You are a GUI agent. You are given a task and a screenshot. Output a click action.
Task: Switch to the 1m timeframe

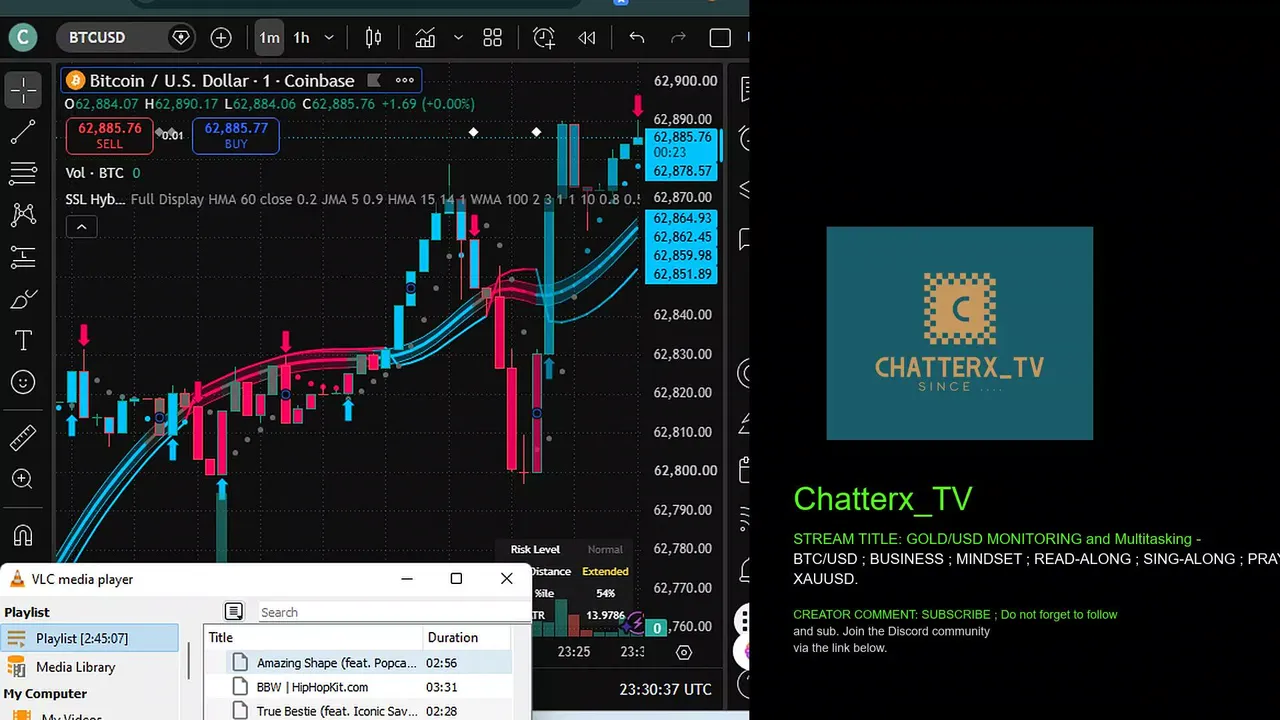click(269, 38)
